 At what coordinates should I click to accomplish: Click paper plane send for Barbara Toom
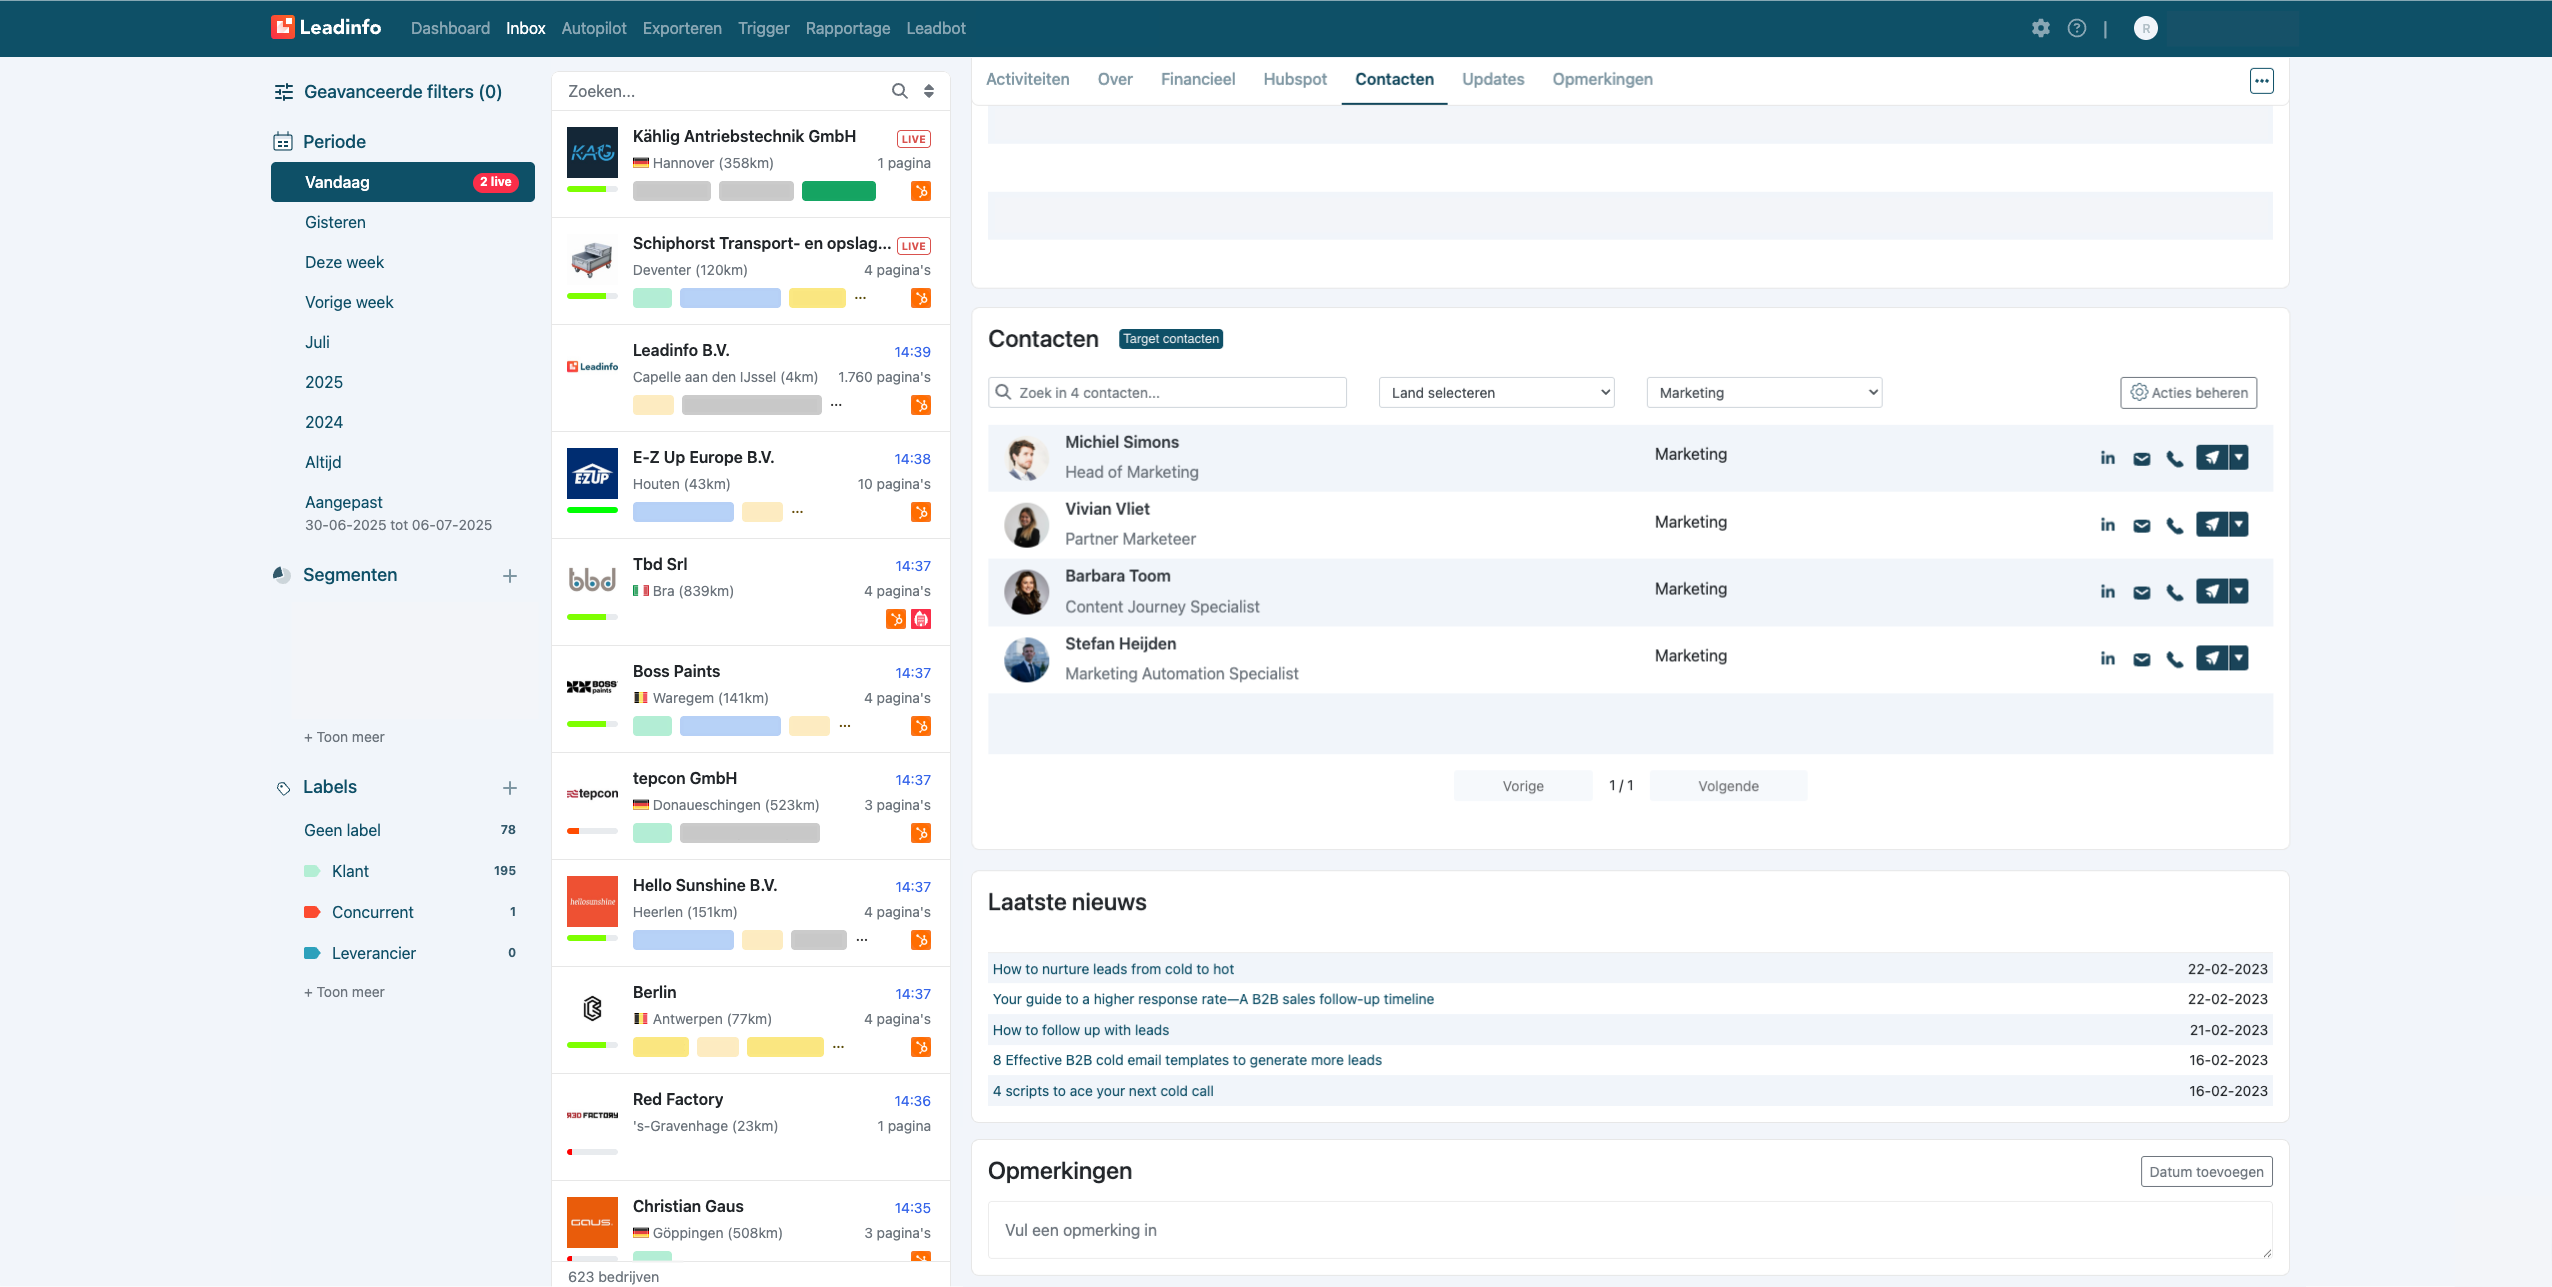tap(2212, 591)
